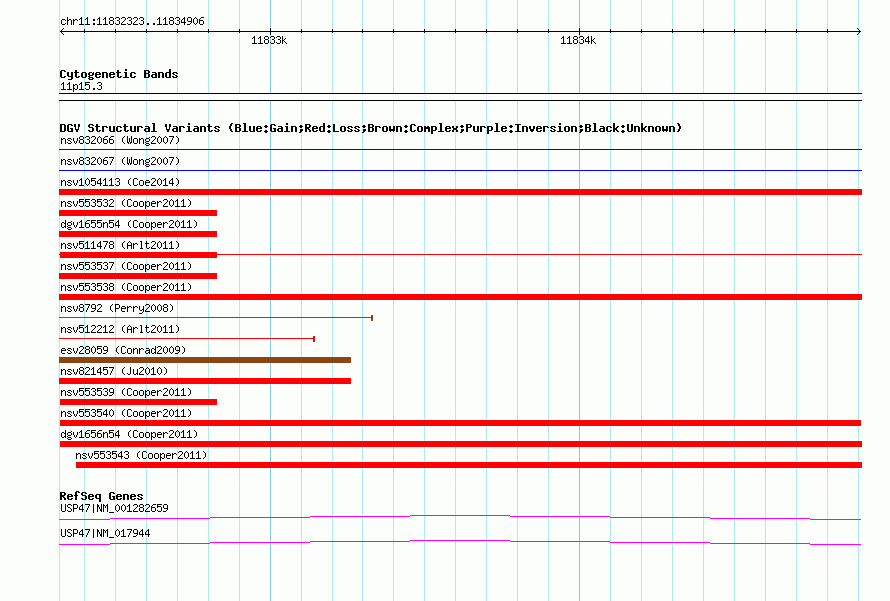
Task: Click the USP47|NM_017944 transcript label
Action: tap(105, 533)
